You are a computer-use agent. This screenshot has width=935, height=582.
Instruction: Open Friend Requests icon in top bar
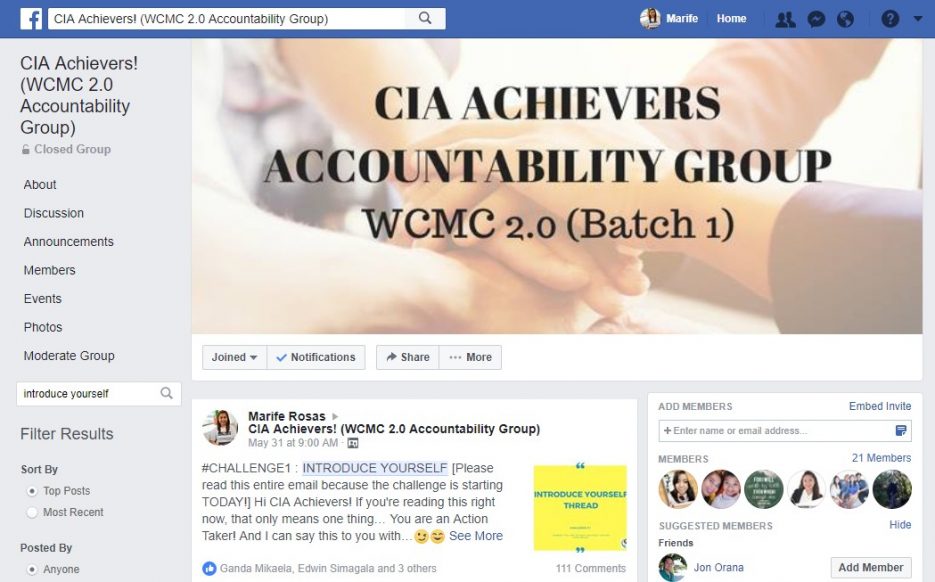point(785,20)
